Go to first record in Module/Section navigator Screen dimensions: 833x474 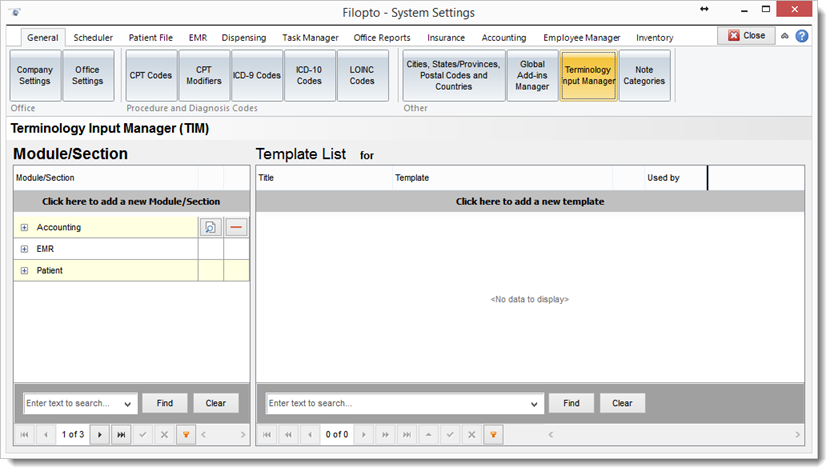[x=24, y=435]
